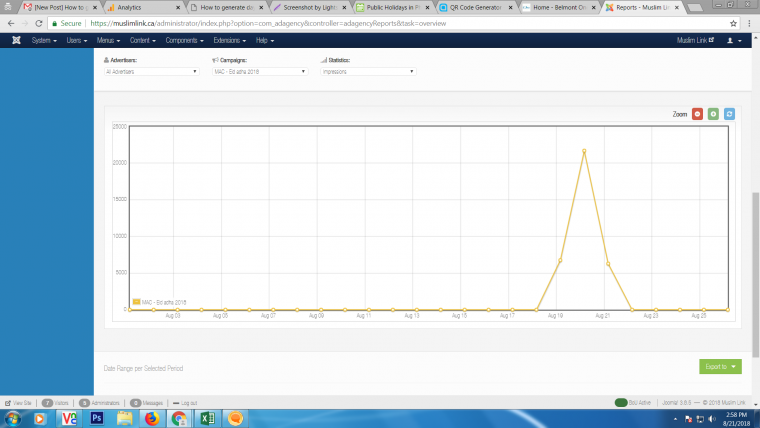Image resolution: width=760 pixels, height=428 pixels.
Task: Open the media player taskbar icon
Action: (40, 418)
